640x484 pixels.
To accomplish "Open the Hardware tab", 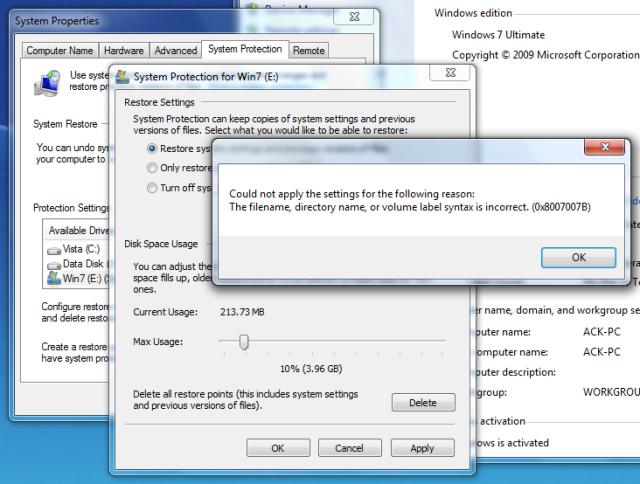I will point(124,51).
